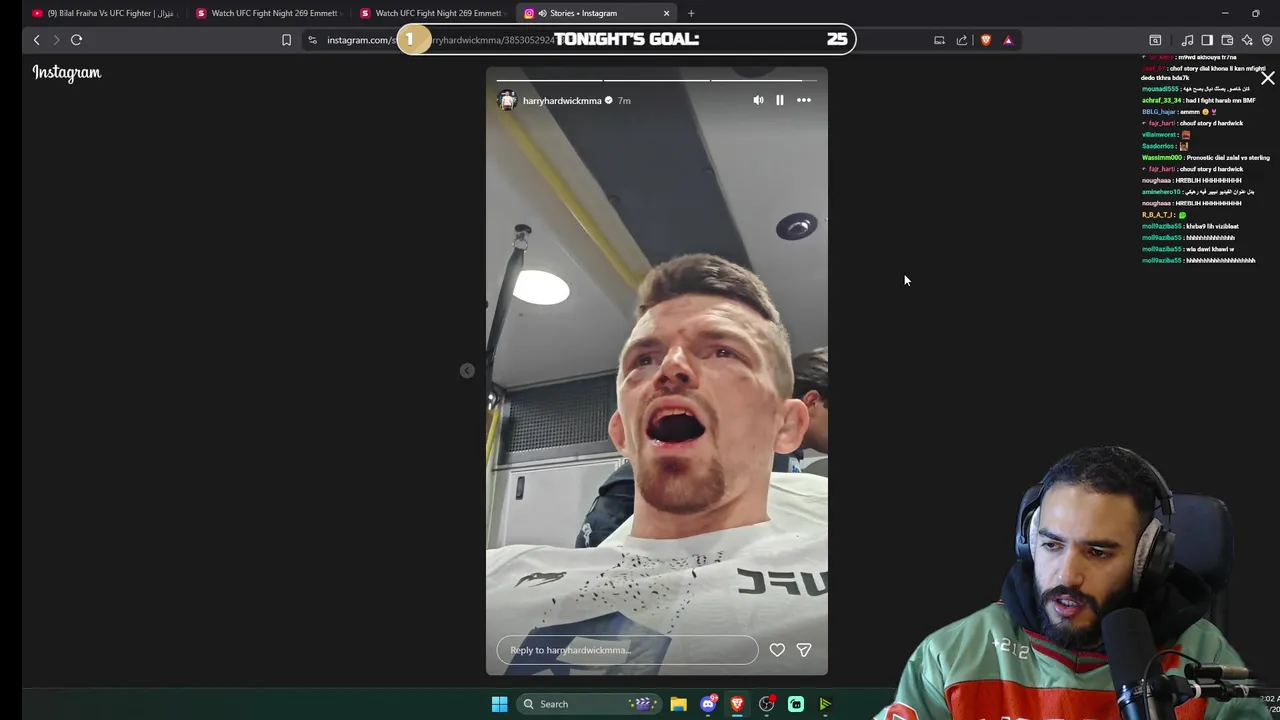Open Brave VPN shield icon
This screenshot has height=720, width=1280.
tap(1267, 40)
